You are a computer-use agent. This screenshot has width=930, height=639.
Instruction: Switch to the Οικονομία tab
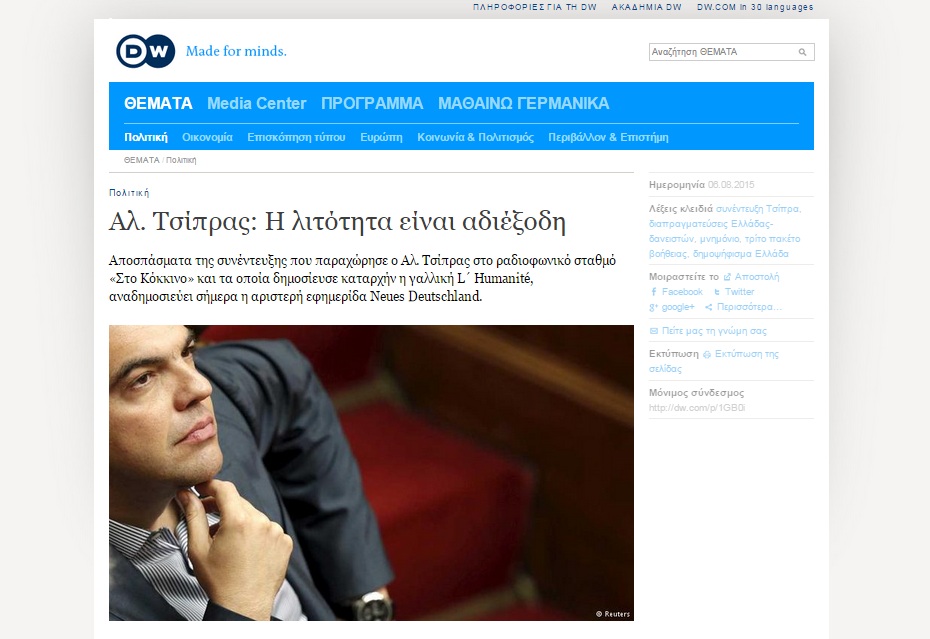207,137
